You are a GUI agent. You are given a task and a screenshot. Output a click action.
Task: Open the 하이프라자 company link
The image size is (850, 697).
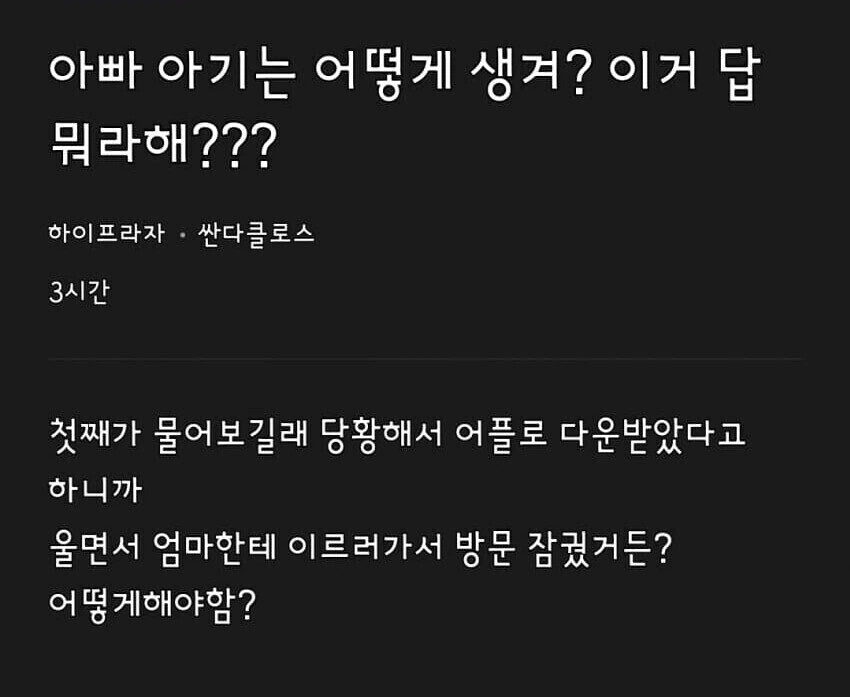106,235
